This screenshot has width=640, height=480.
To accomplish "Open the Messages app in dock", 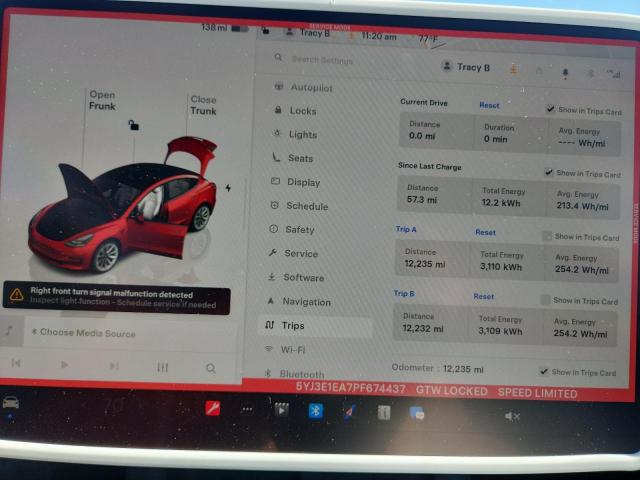I will click(417, 413).
